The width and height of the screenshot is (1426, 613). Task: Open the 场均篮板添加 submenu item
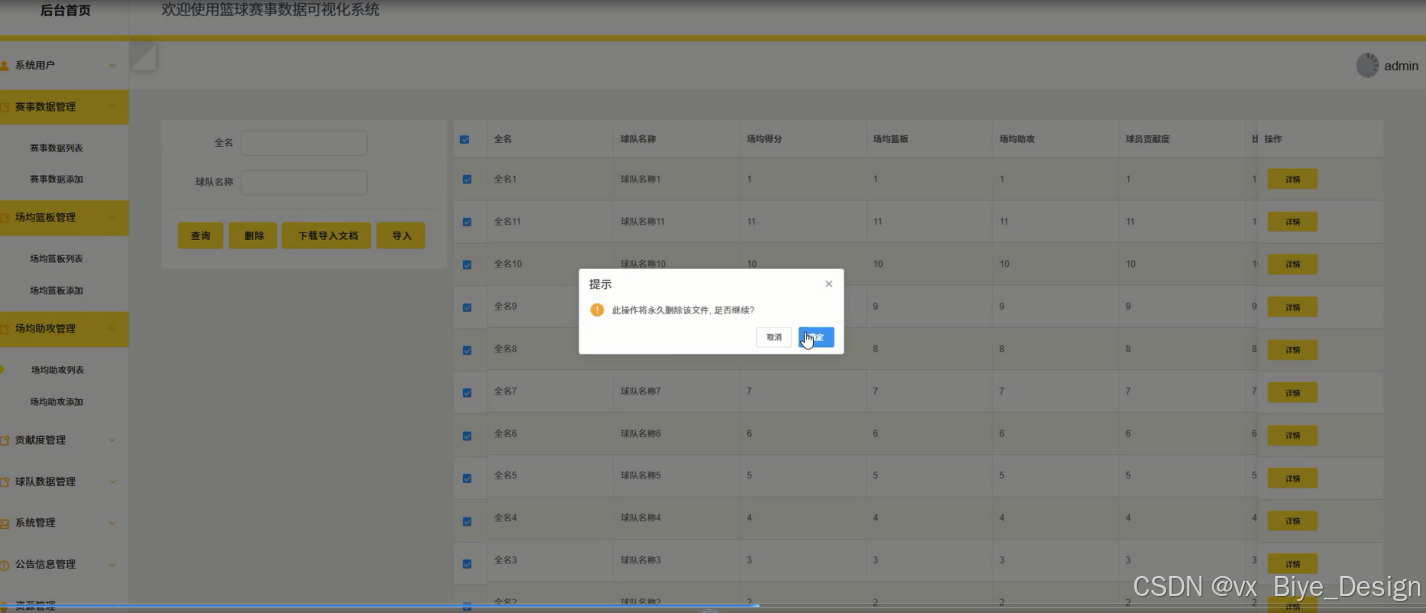56,290
